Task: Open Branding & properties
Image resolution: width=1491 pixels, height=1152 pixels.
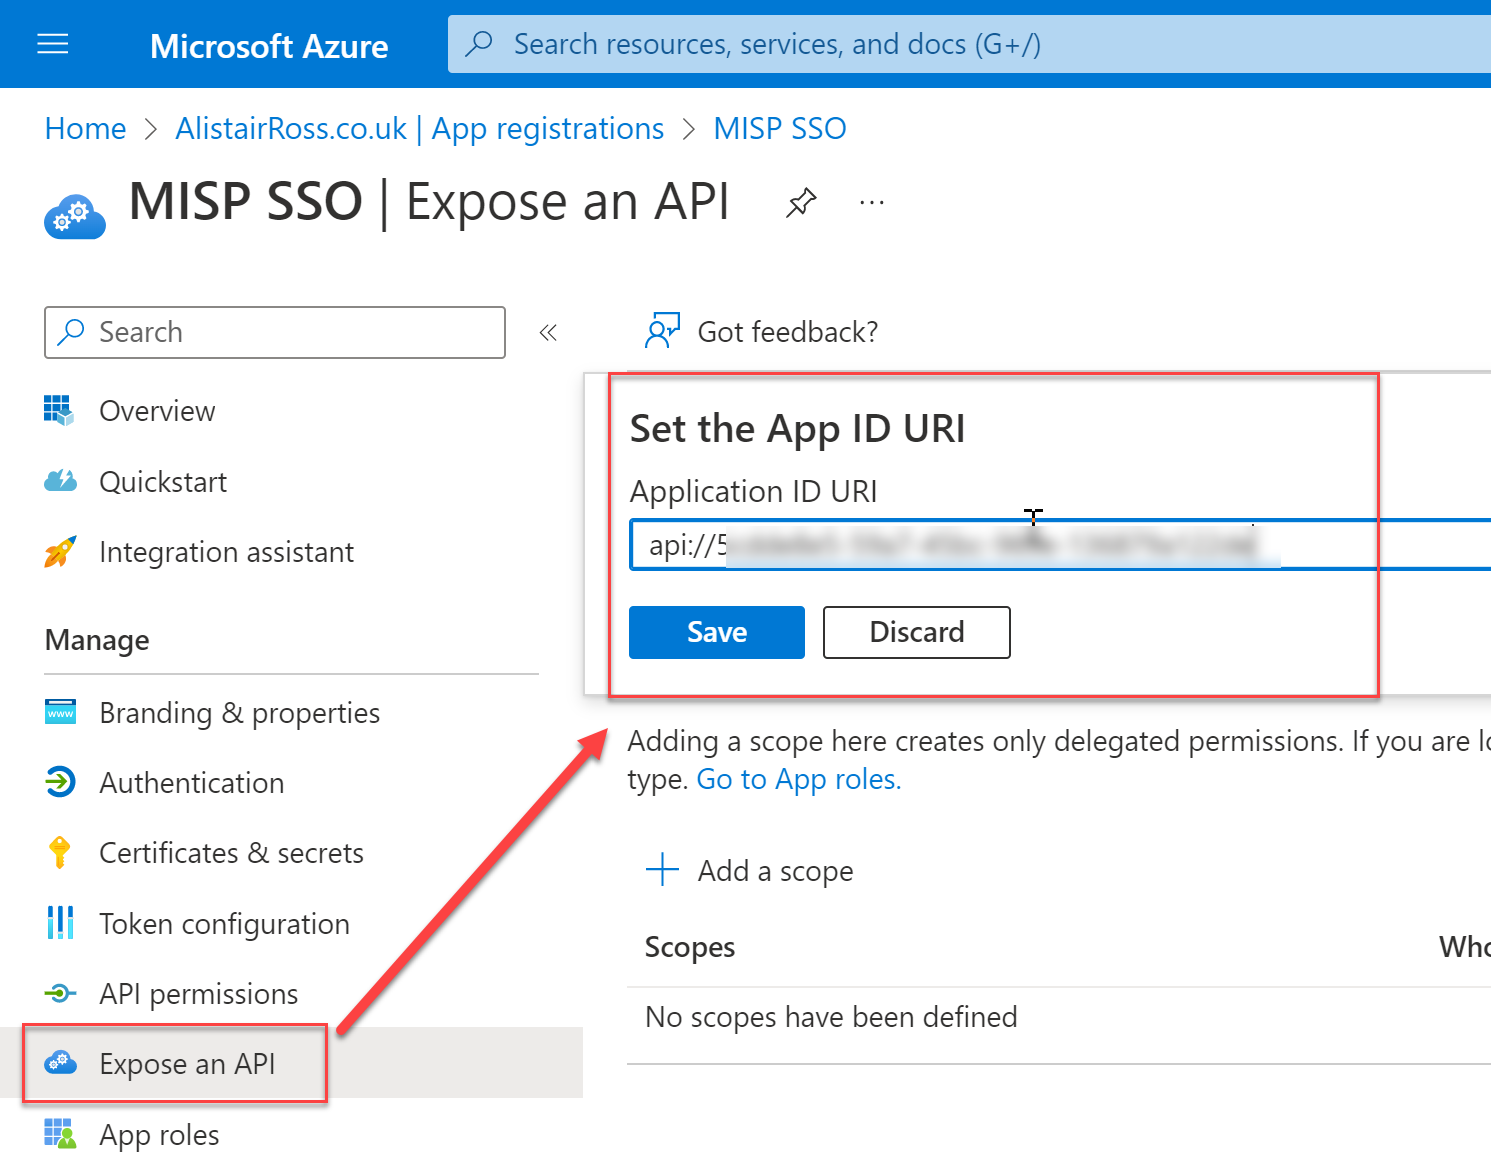Action: click(240, 713)
